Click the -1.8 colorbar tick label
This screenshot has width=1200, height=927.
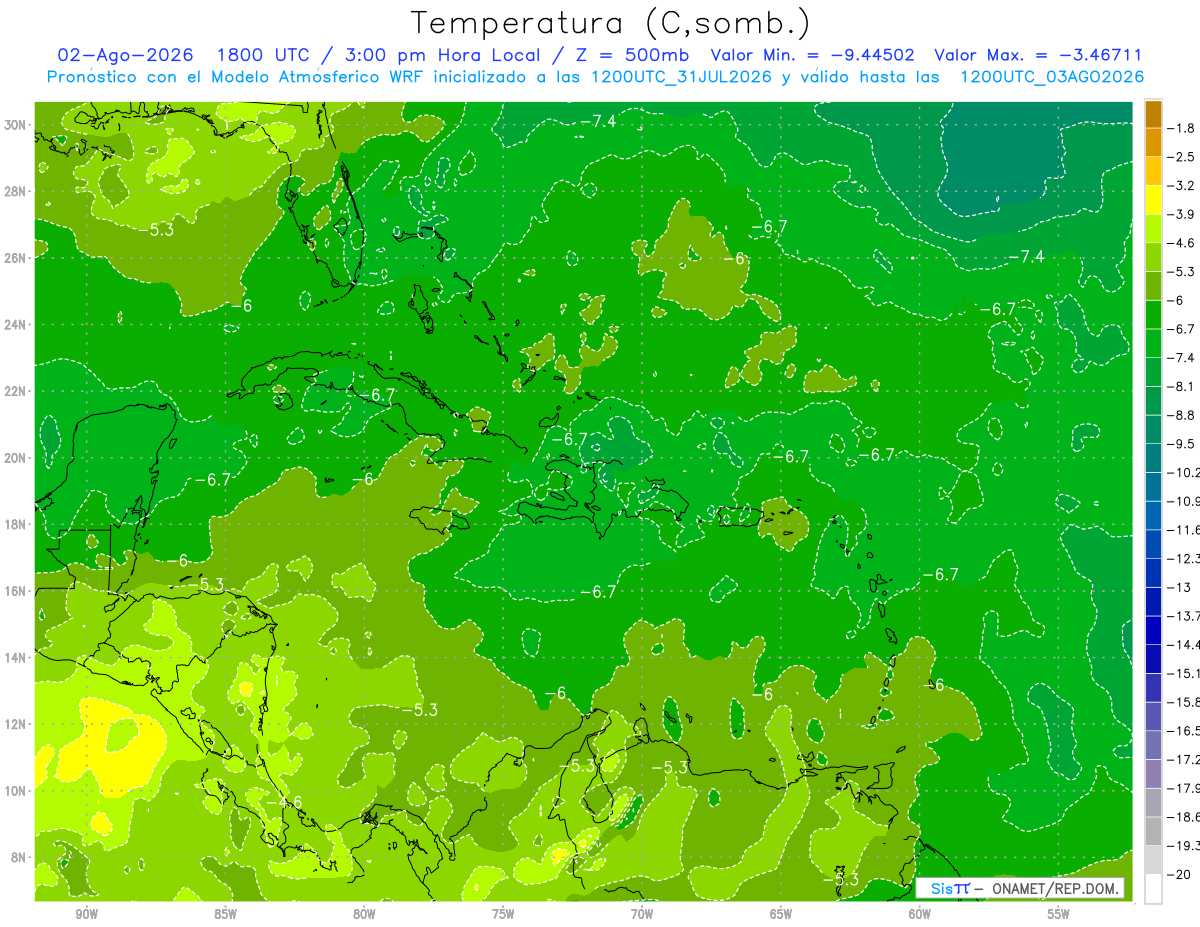(x=1181, y=128)
